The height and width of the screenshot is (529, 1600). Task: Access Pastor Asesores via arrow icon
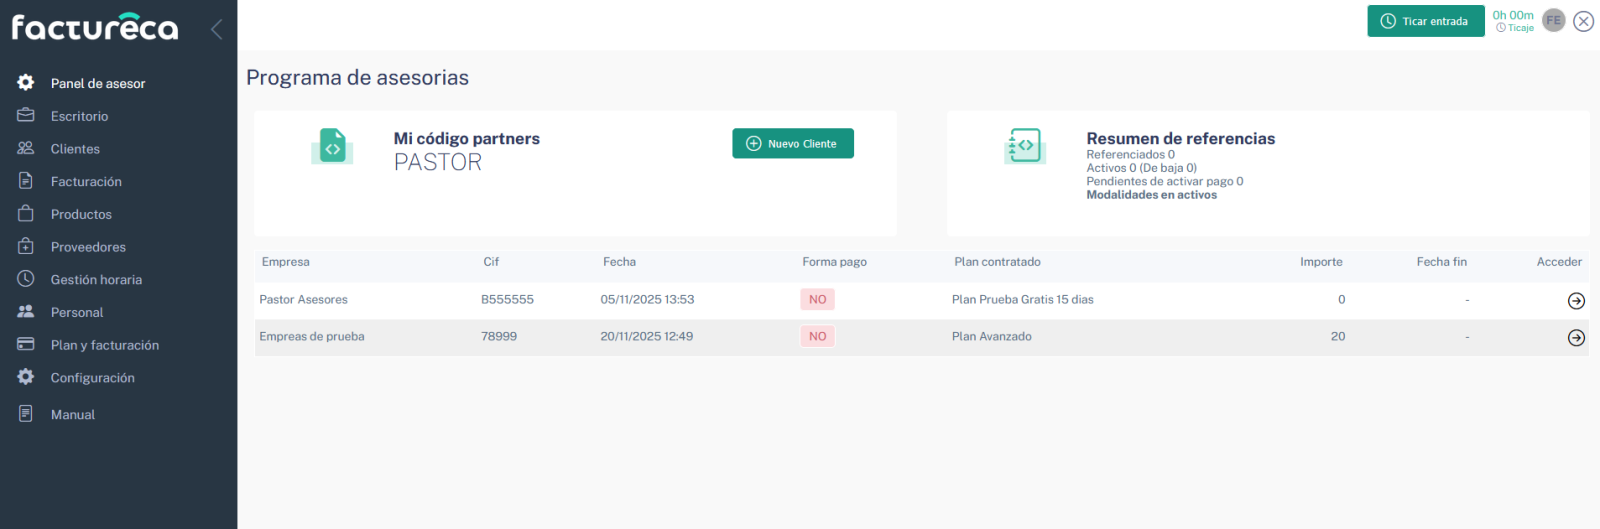tap(1576, 301)
